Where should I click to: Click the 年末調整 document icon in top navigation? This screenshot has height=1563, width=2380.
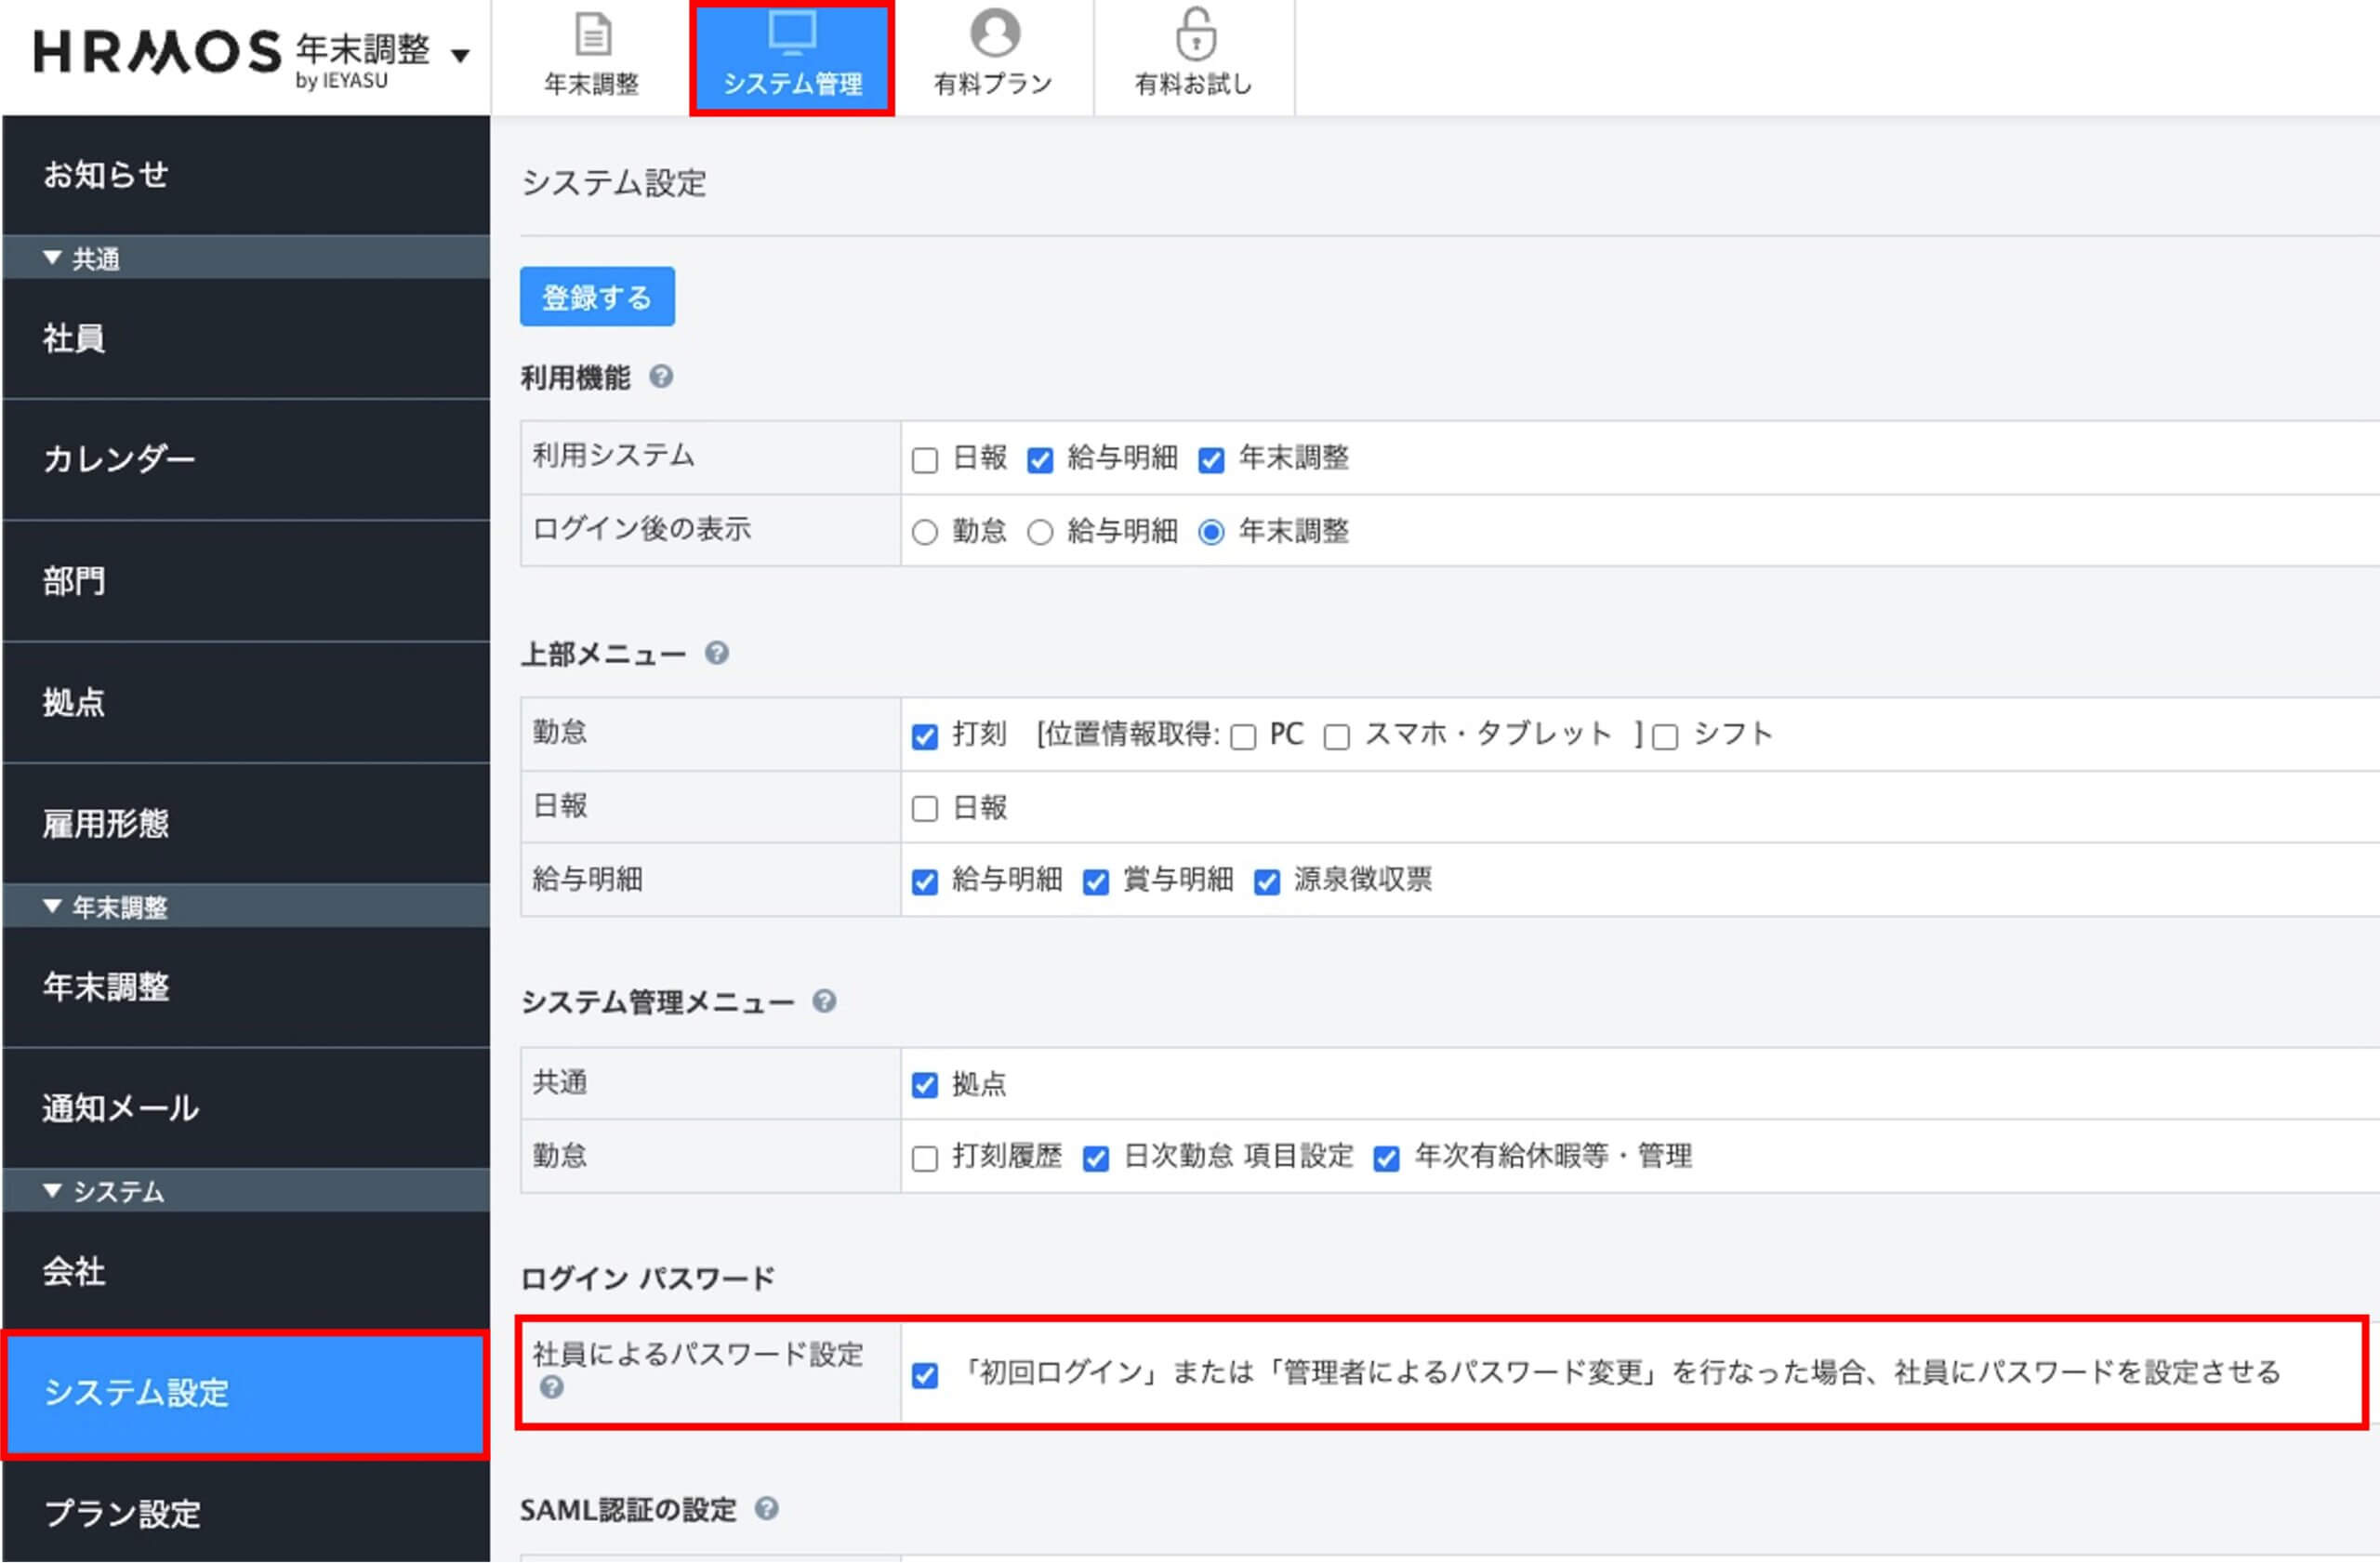(x=592, y=35)
